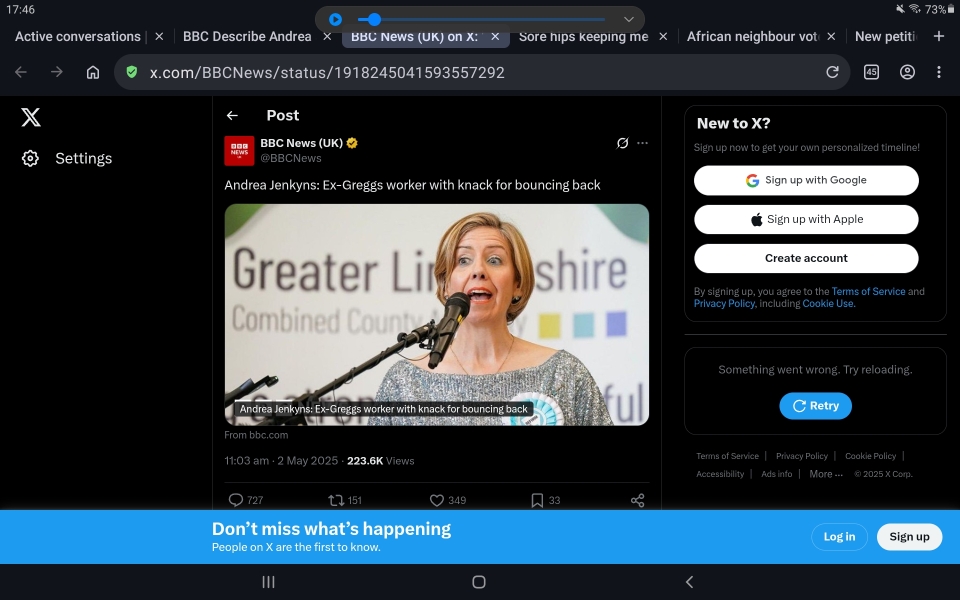Viewport: 960px width, 600px height.
Task: Click the post timestamp 11:03 am 2 May 2025
Action: pyautogui.click(x=281, y=461)
